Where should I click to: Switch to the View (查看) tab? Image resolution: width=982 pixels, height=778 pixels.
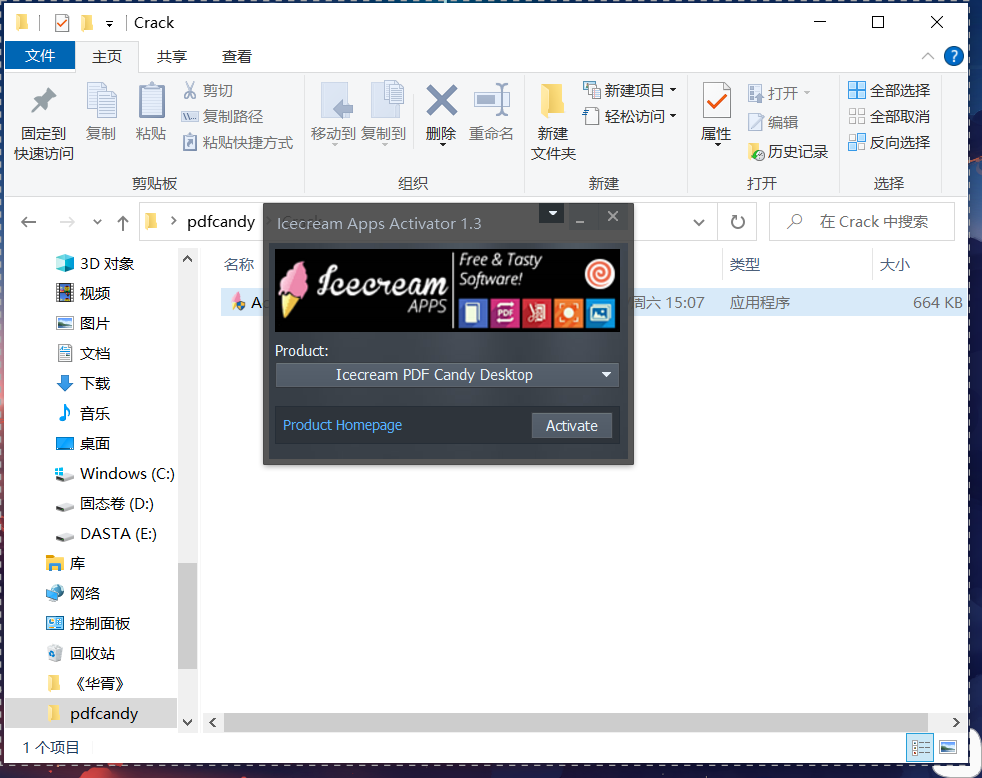[237, 56]
